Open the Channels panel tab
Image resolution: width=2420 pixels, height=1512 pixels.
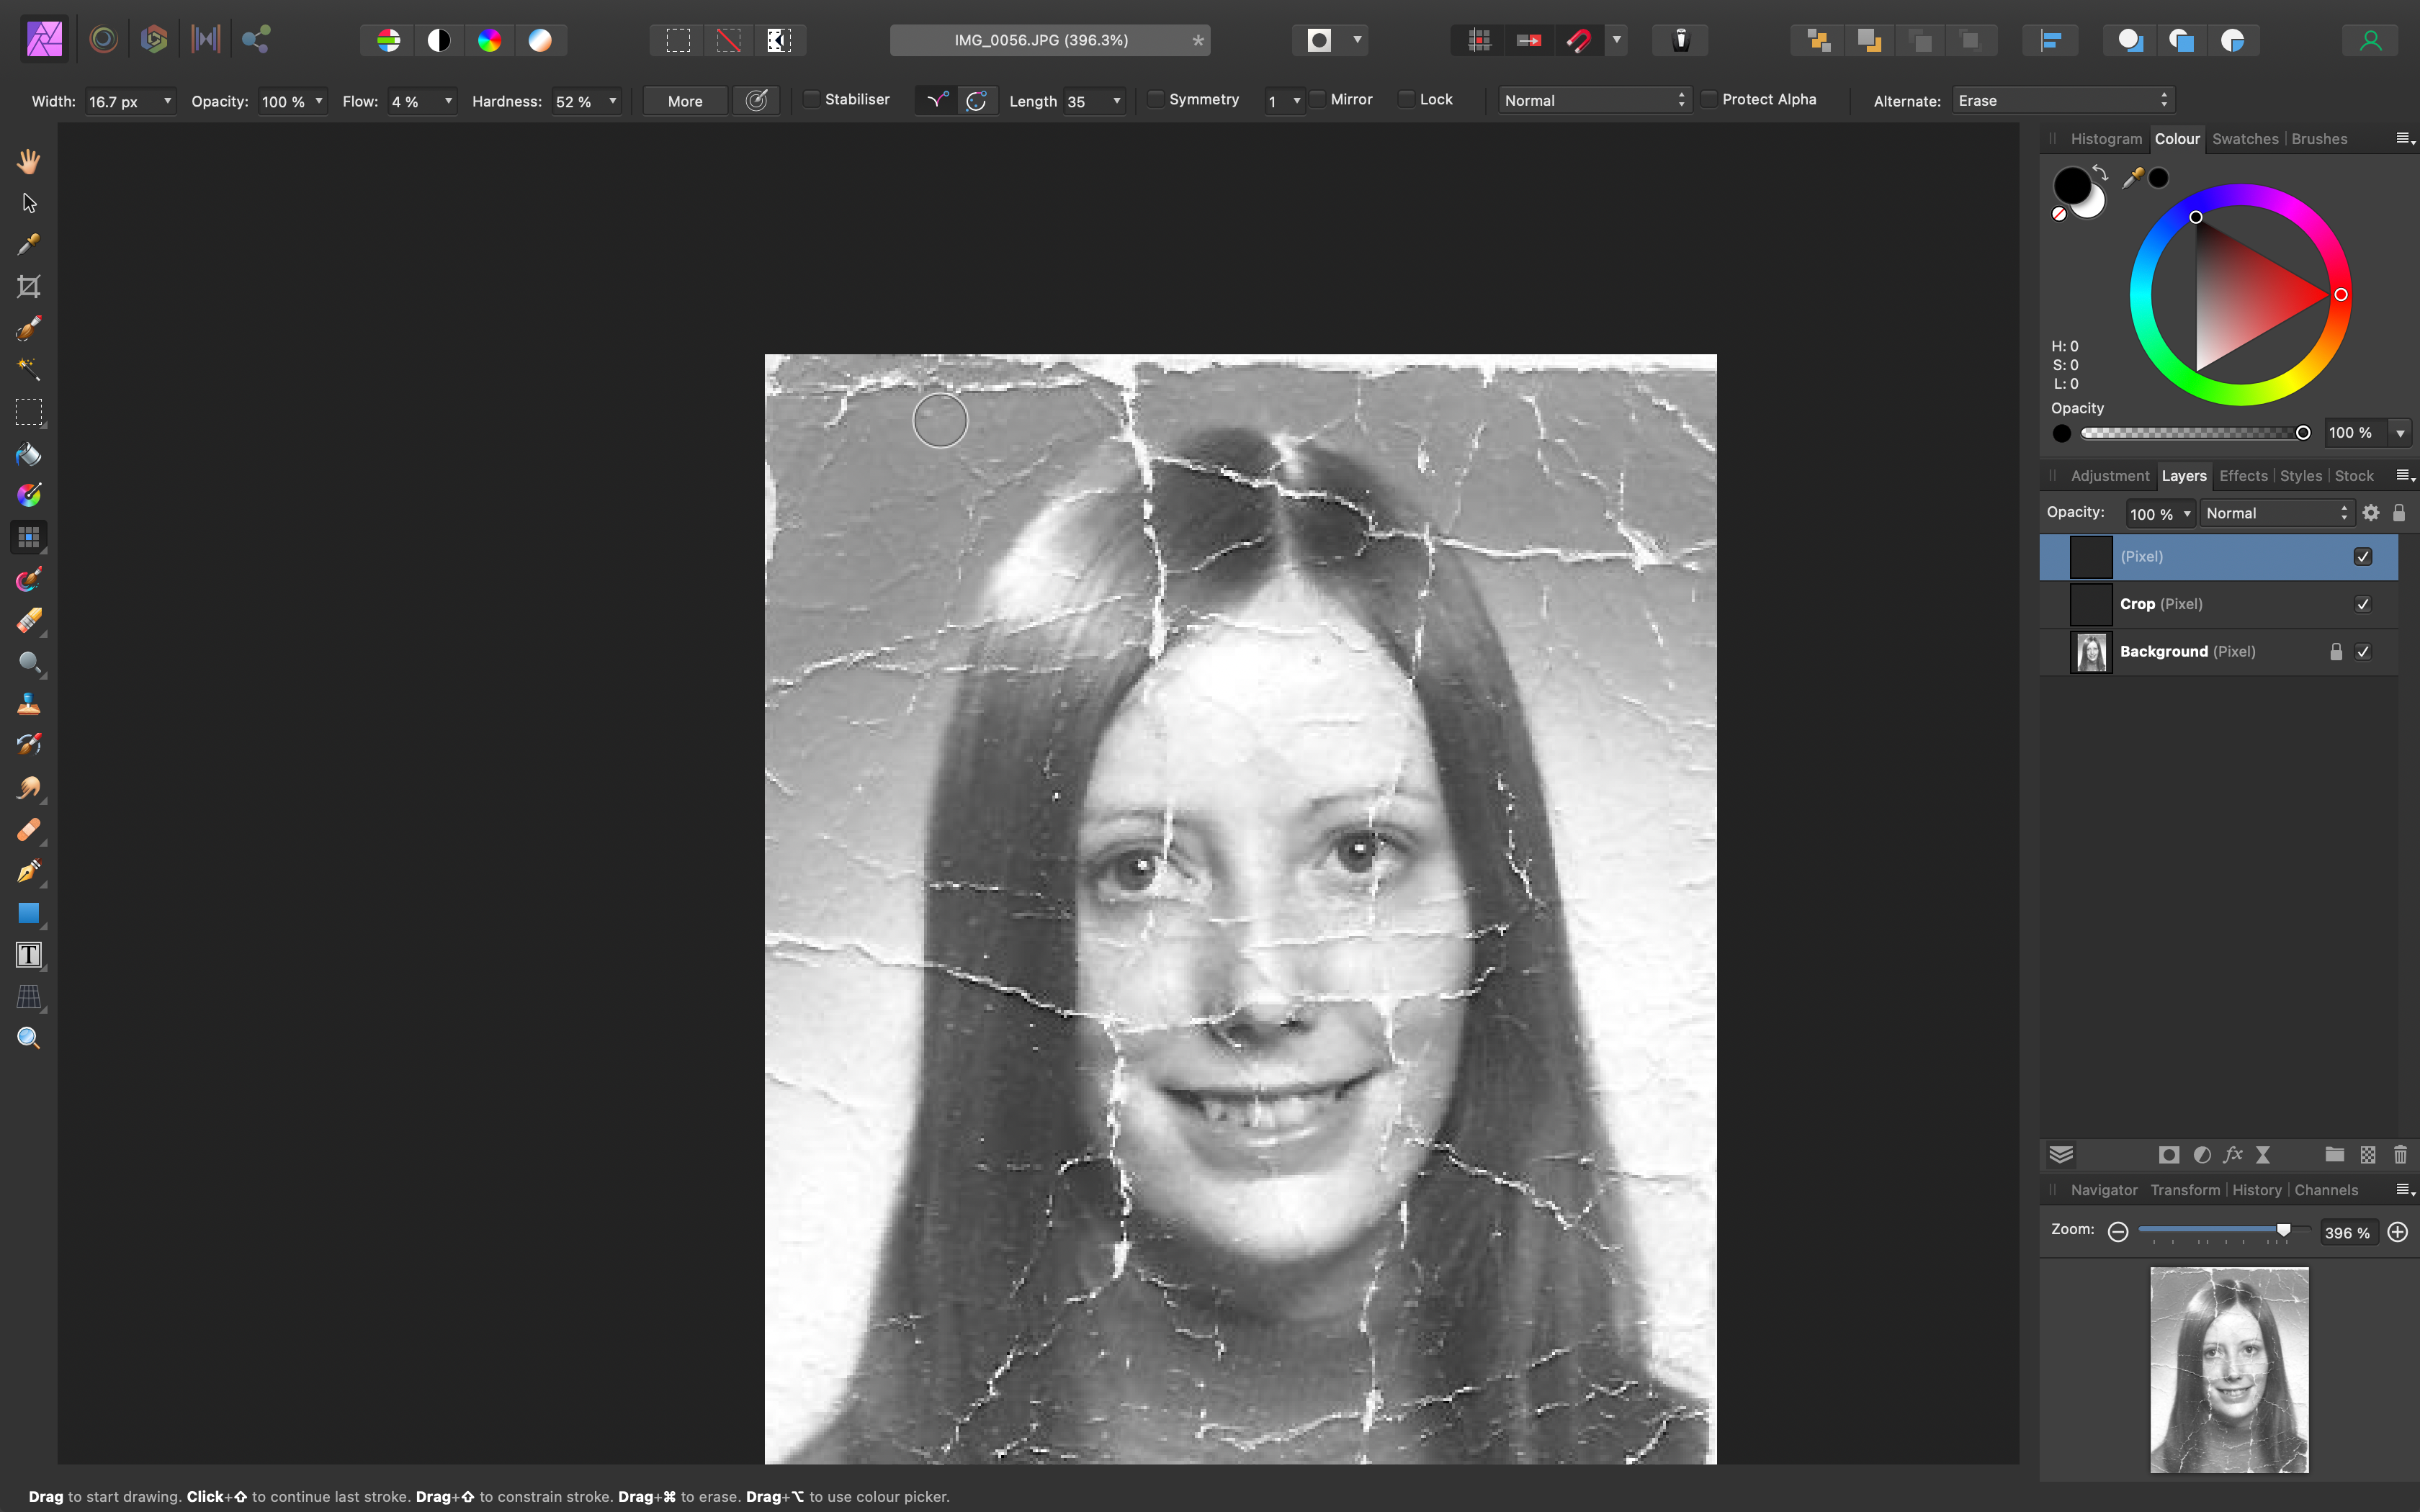coord(2326,1190)
